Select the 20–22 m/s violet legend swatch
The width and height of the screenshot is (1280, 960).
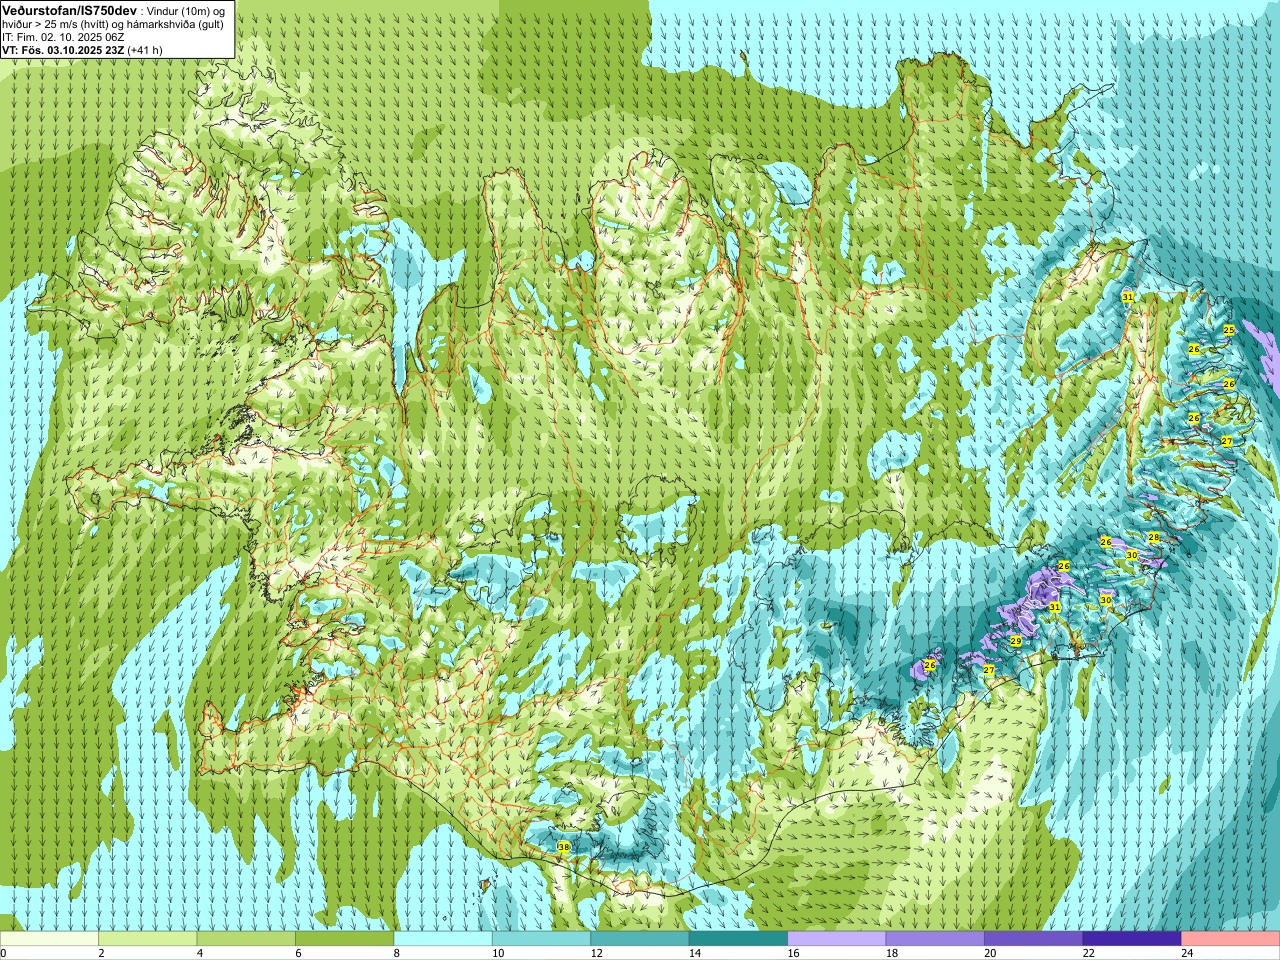pos(1034,939)
